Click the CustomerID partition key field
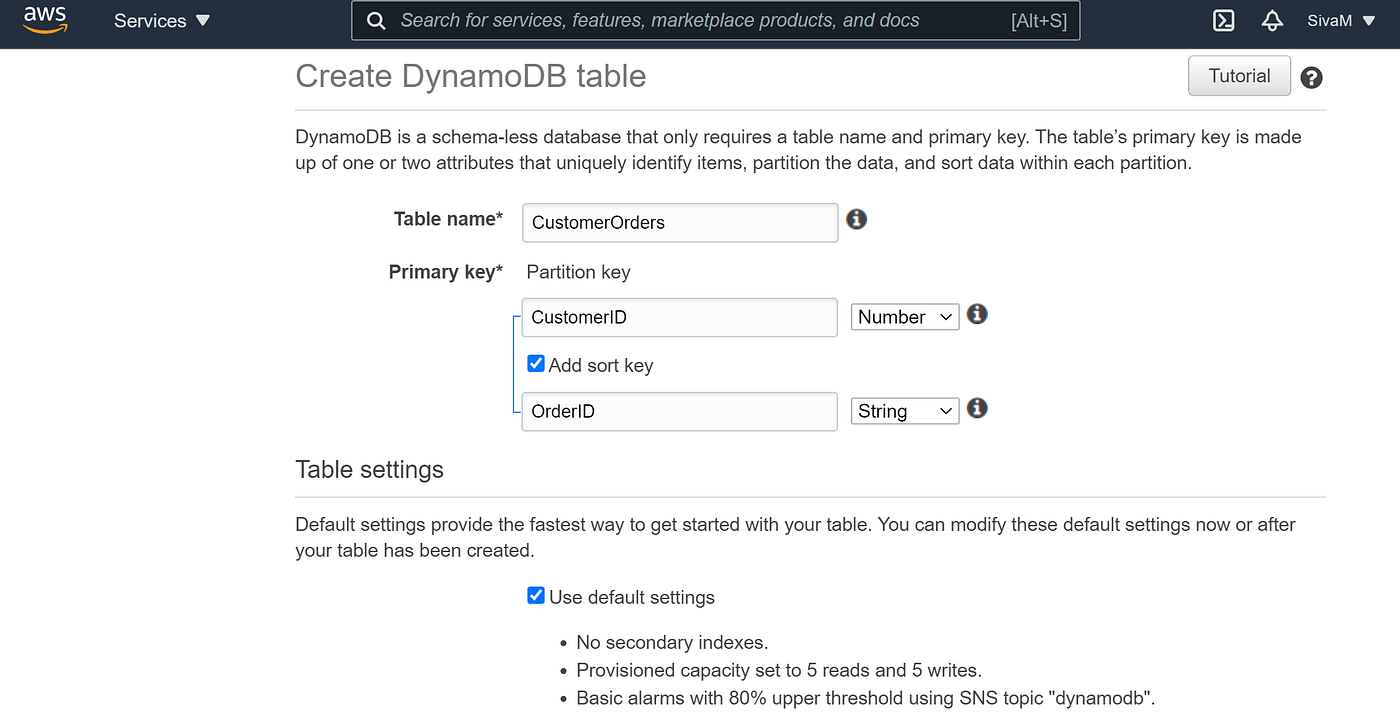 680,317
